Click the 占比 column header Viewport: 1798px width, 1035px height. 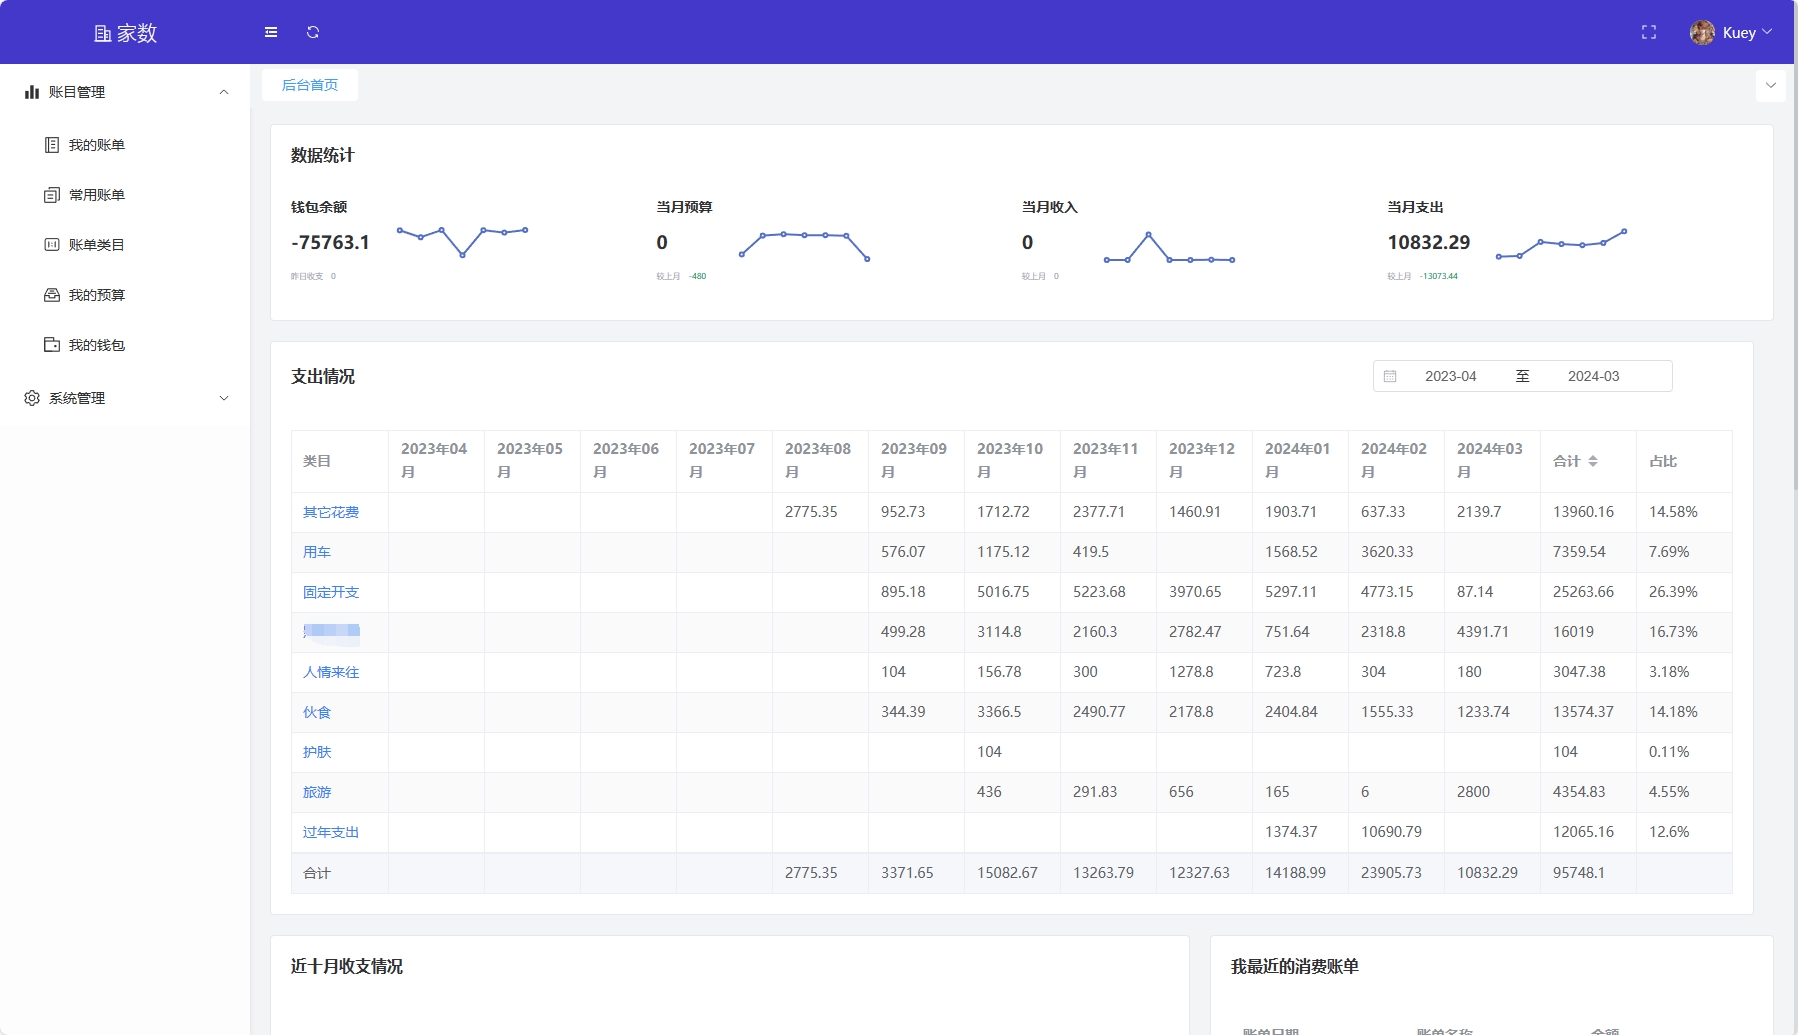point(1684,461)
